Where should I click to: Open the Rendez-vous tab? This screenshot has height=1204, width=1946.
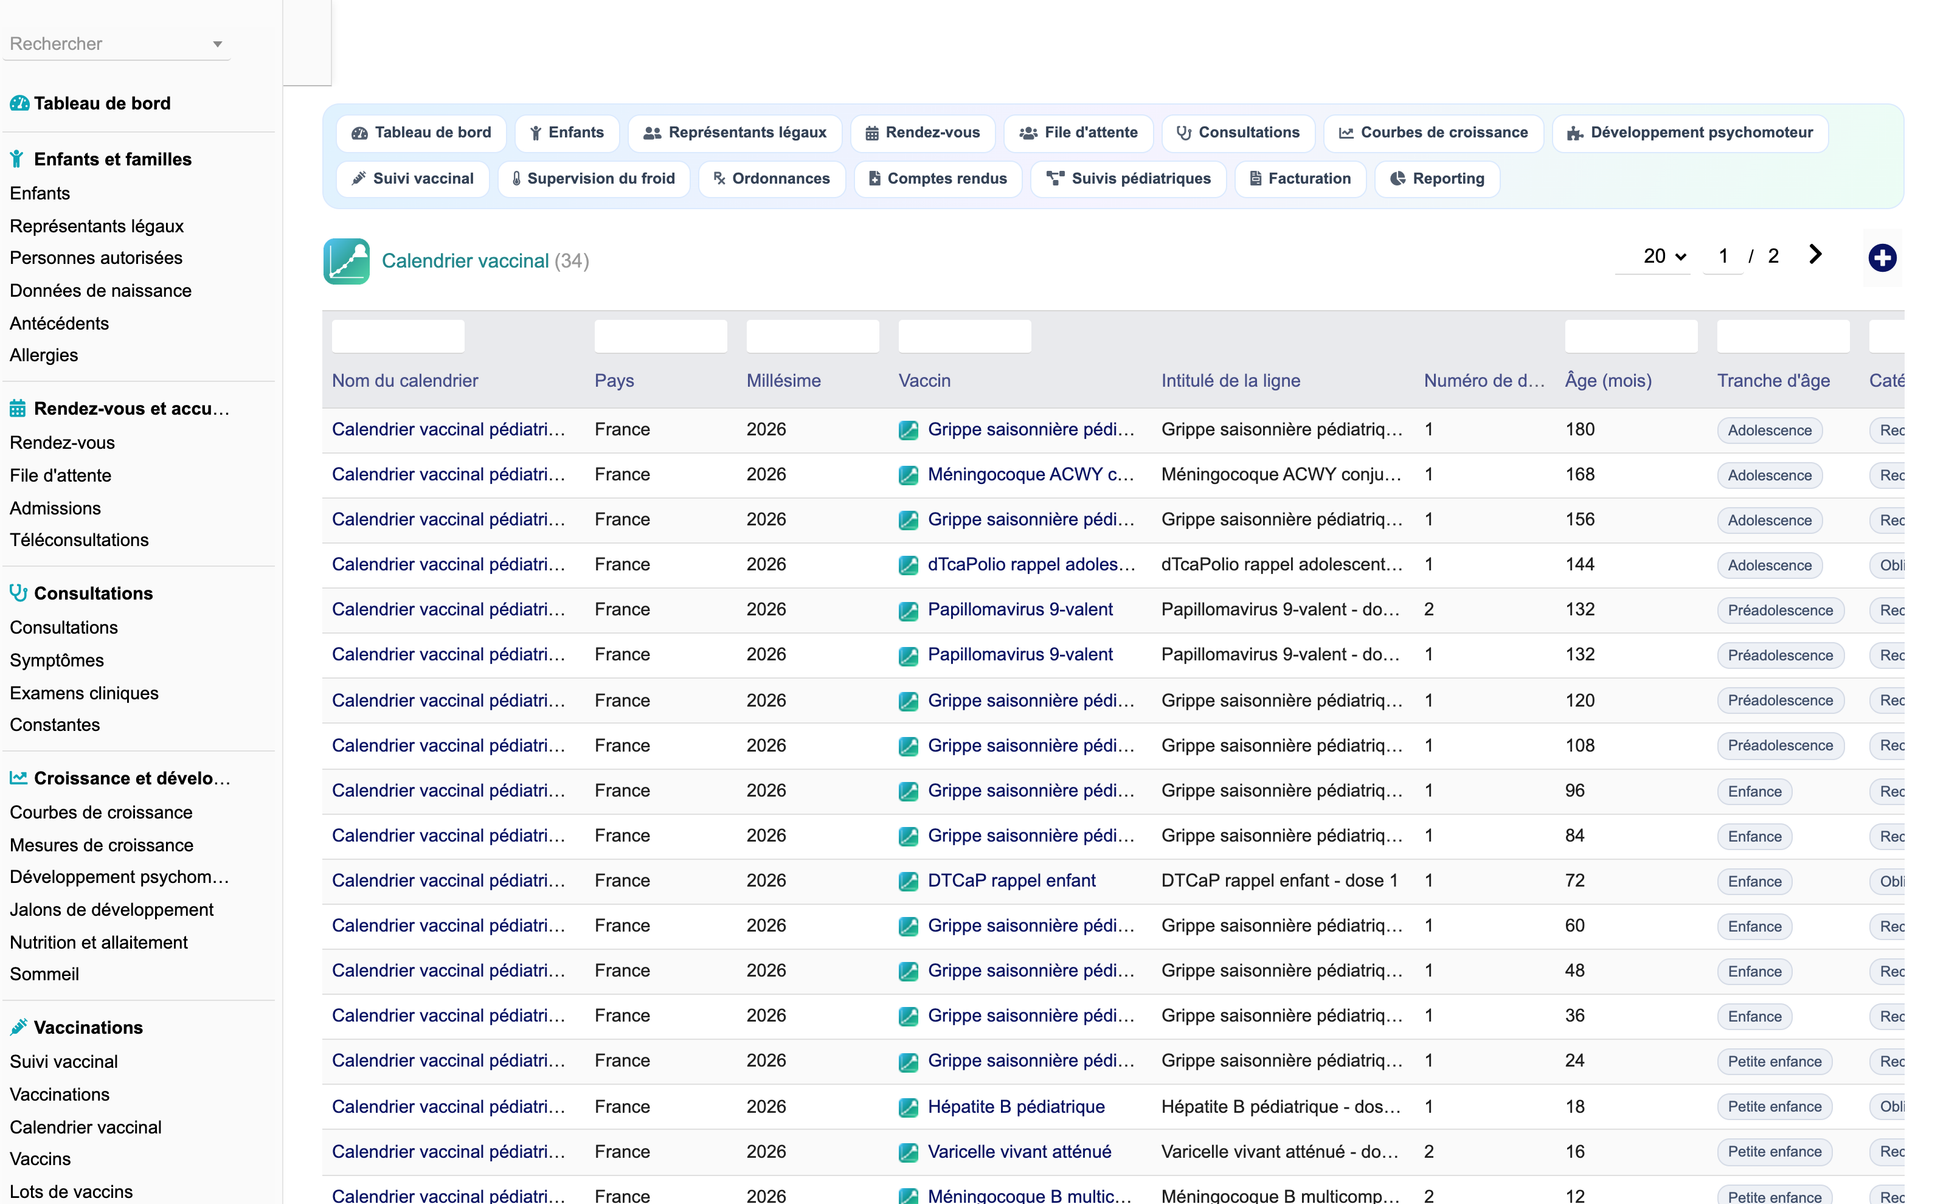[x=922, y=133]
